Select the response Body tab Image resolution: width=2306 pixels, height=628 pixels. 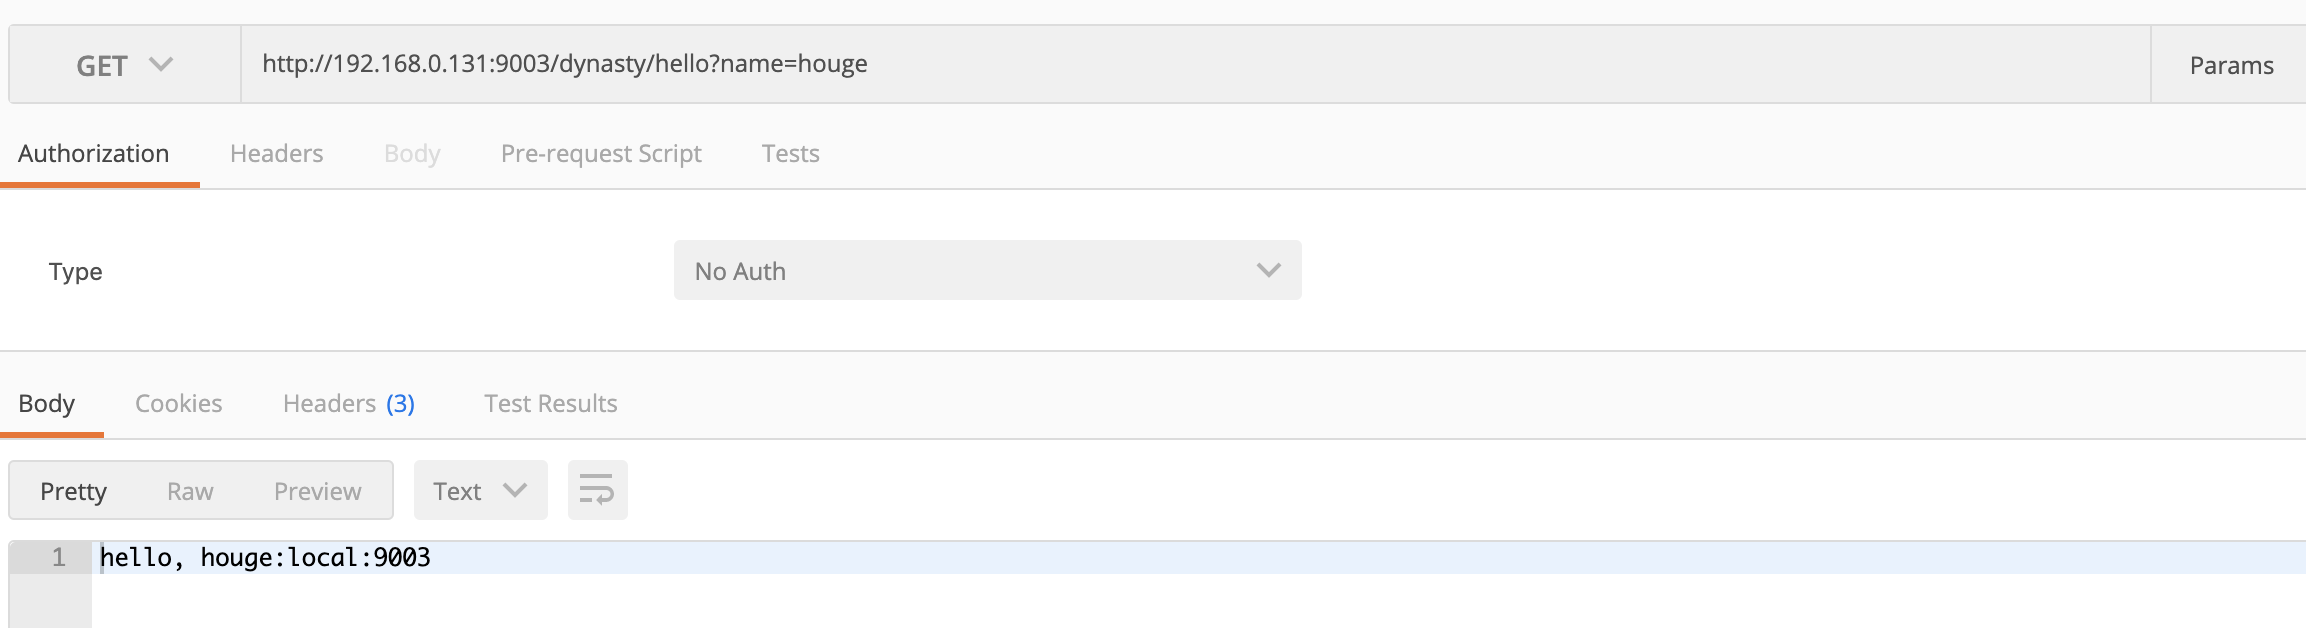pos(47,403)
